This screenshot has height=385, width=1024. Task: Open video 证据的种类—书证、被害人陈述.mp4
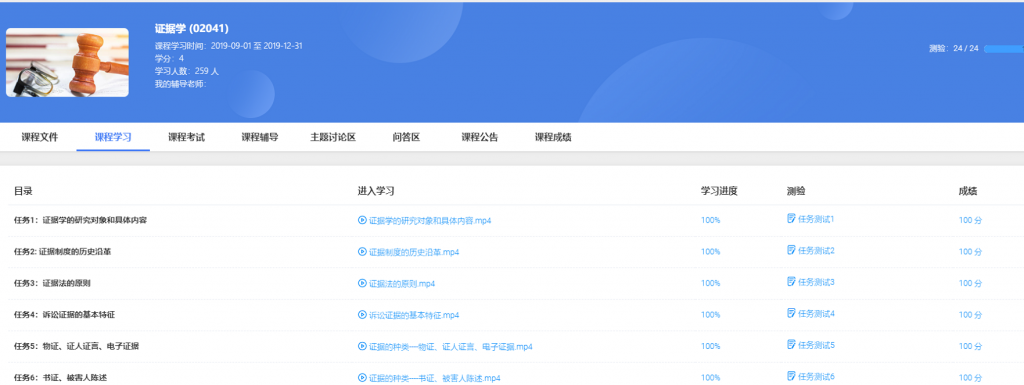pyautogui.click(x=435, y=378)
